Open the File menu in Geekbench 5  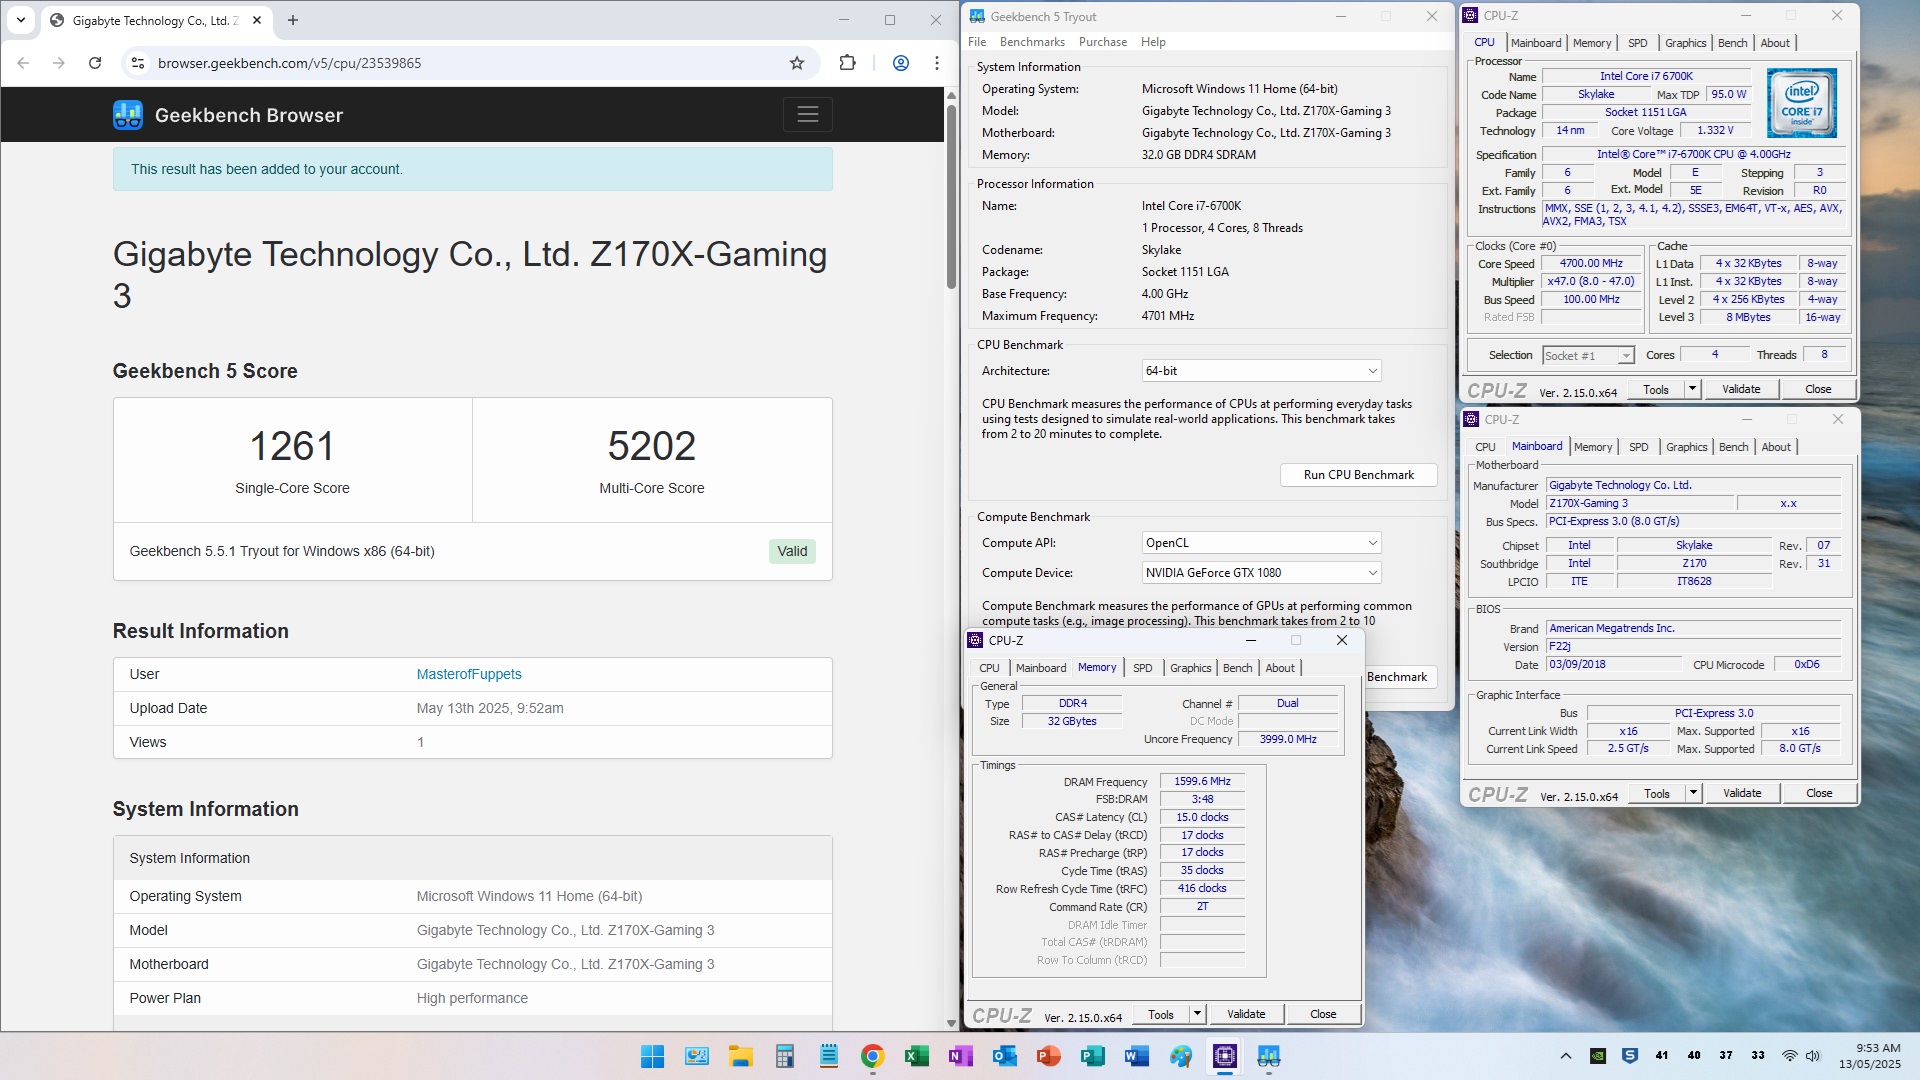click(977, 42)
